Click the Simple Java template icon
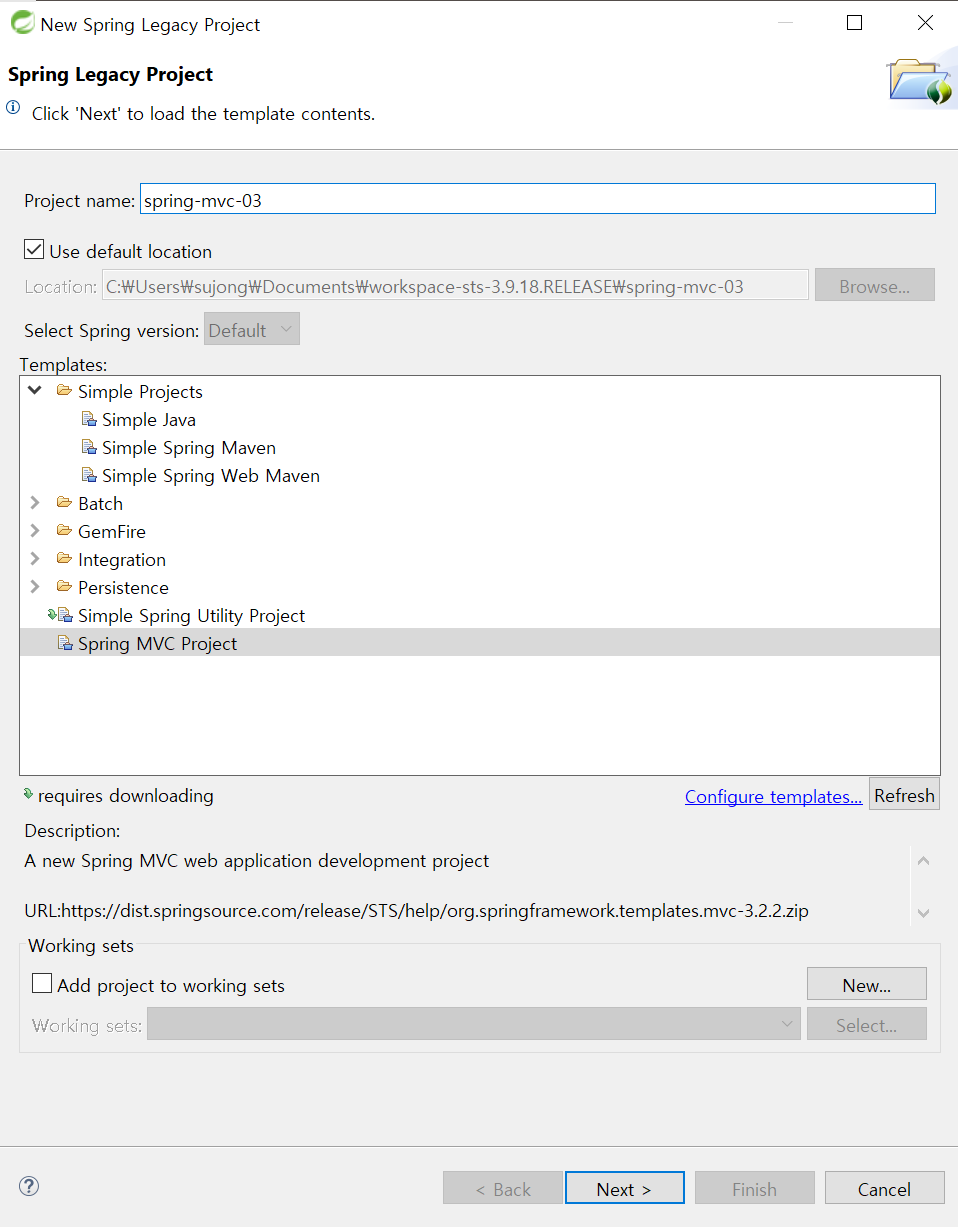 point(89,419)
